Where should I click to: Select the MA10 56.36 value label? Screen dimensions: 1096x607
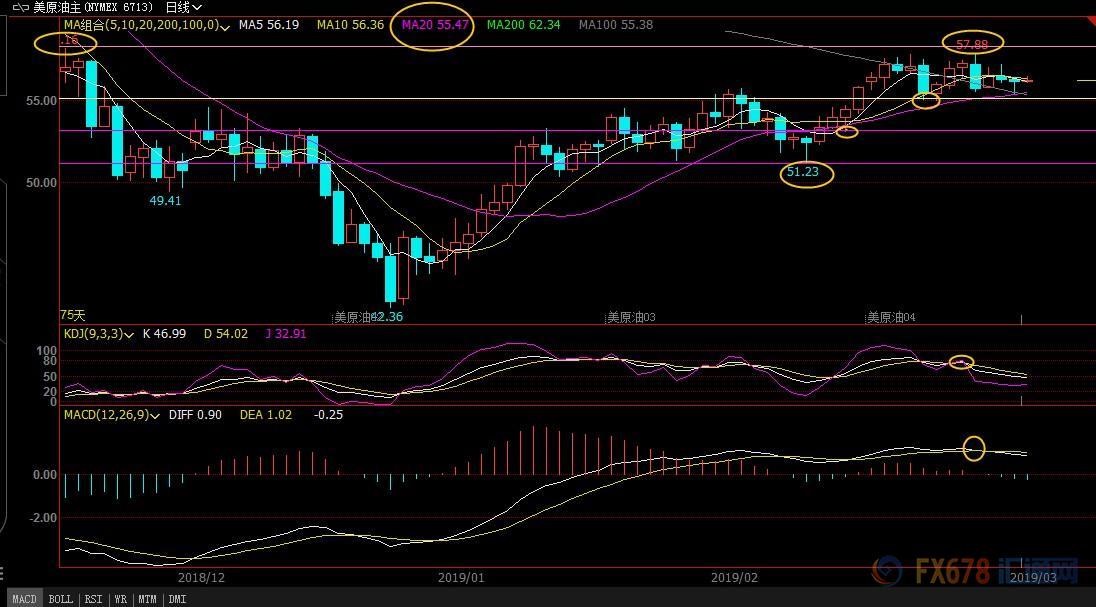coord(350,25)
